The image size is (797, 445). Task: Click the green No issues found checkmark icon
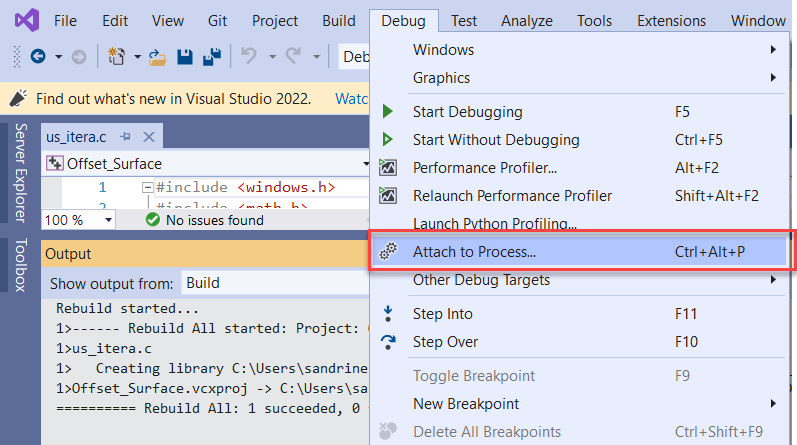152,220
